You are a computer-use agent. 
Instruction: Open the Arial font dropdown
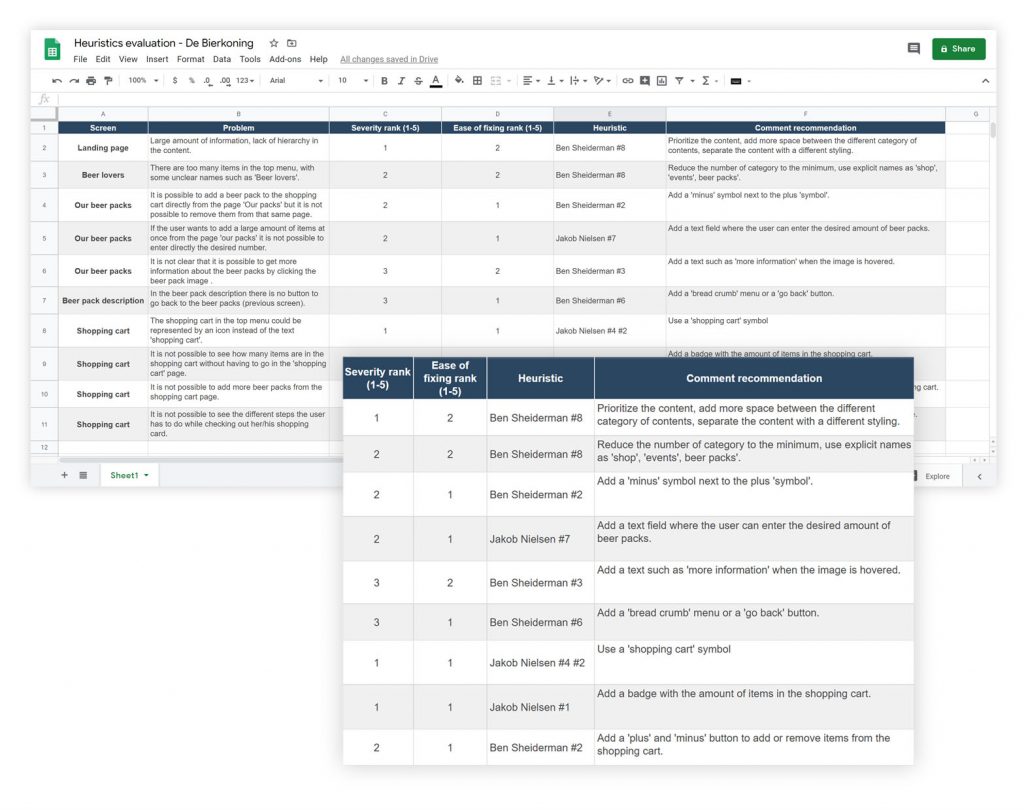(x=296, y=81)
